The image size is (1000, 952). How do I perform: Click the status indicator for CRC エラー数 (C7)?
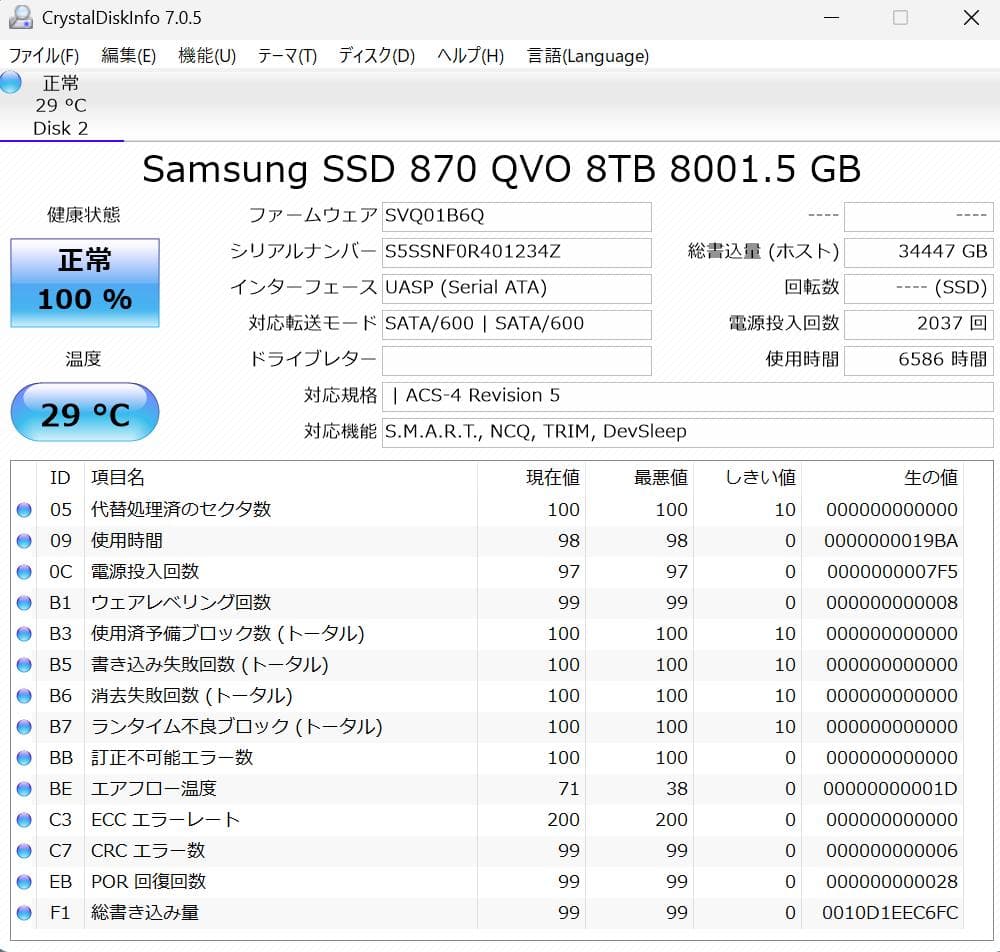tap(23, 851)
